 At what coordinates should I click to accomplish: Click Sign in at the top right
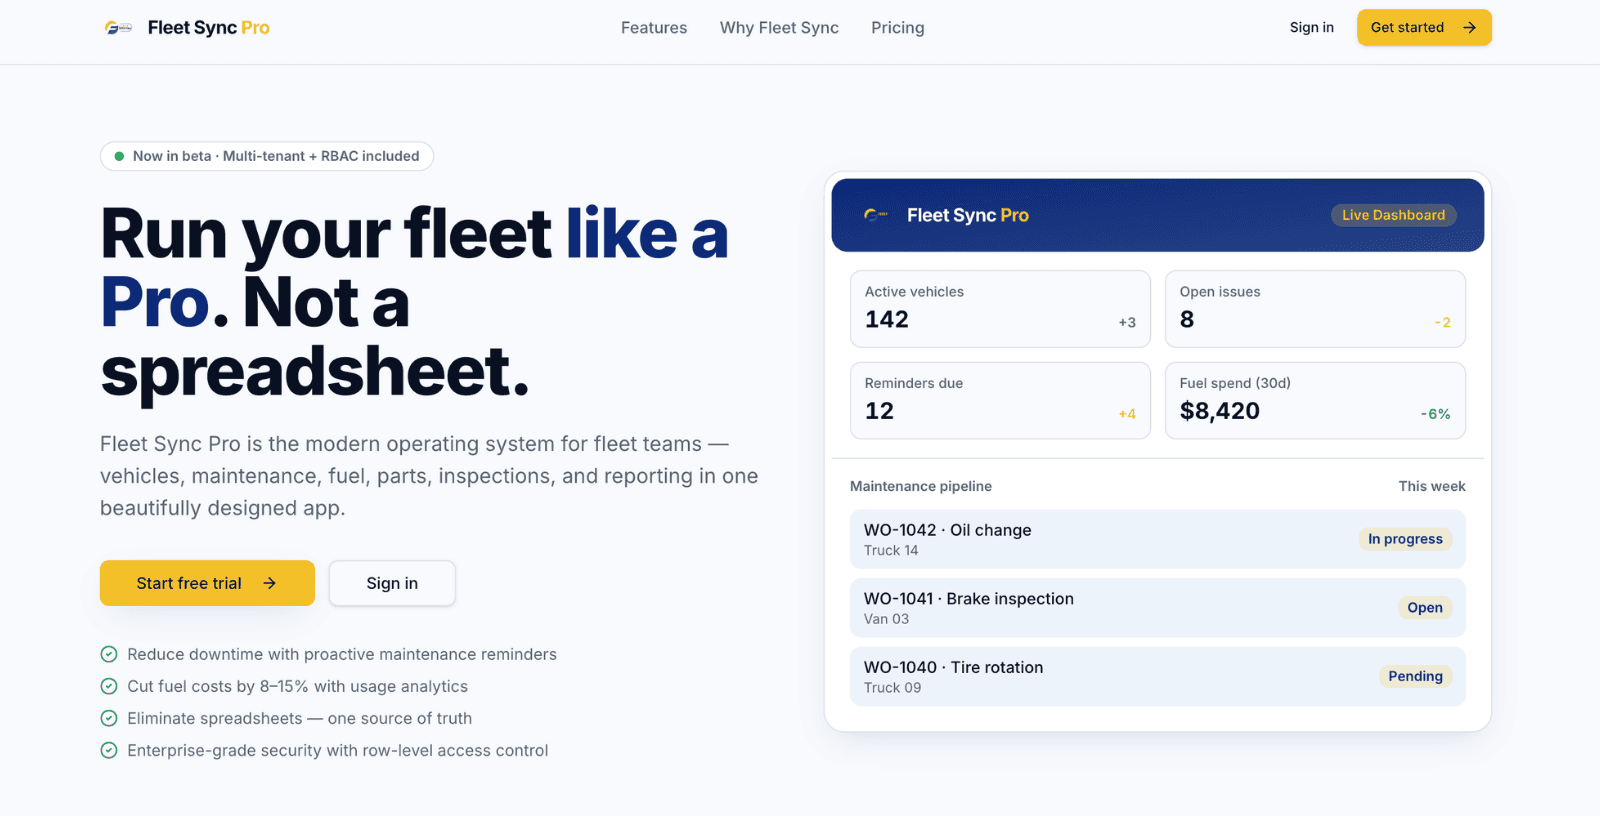(x=1311, y=27)
